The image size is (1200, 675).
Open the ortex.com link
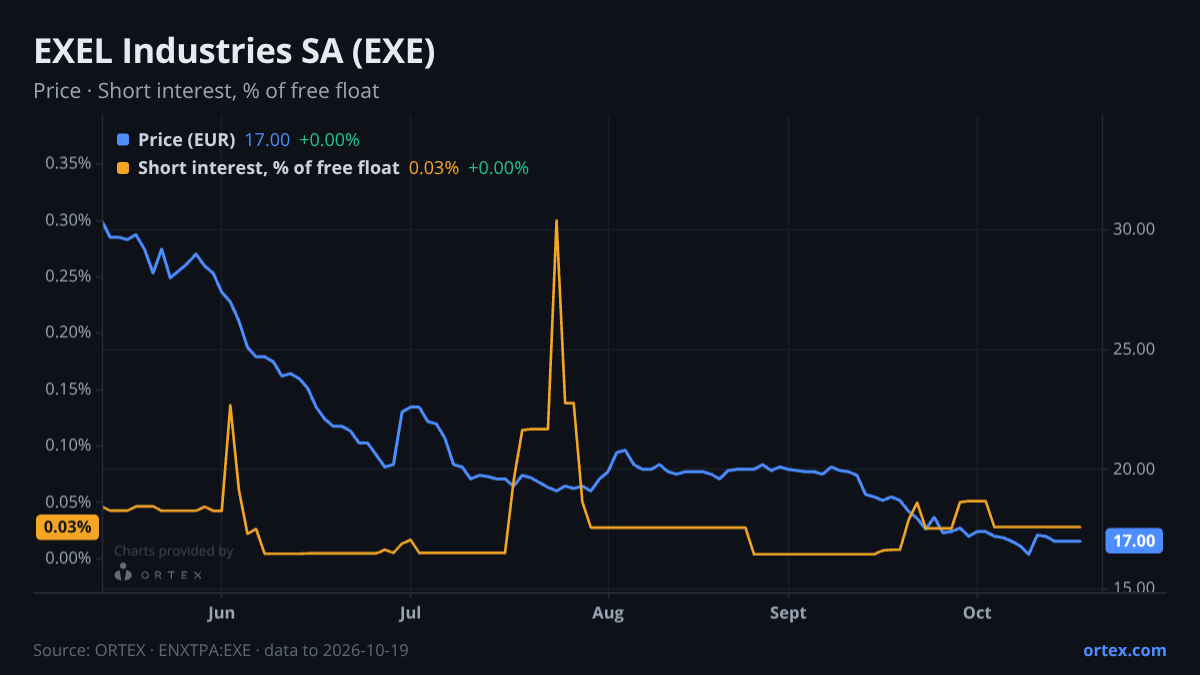click(x=1125, y=650)
